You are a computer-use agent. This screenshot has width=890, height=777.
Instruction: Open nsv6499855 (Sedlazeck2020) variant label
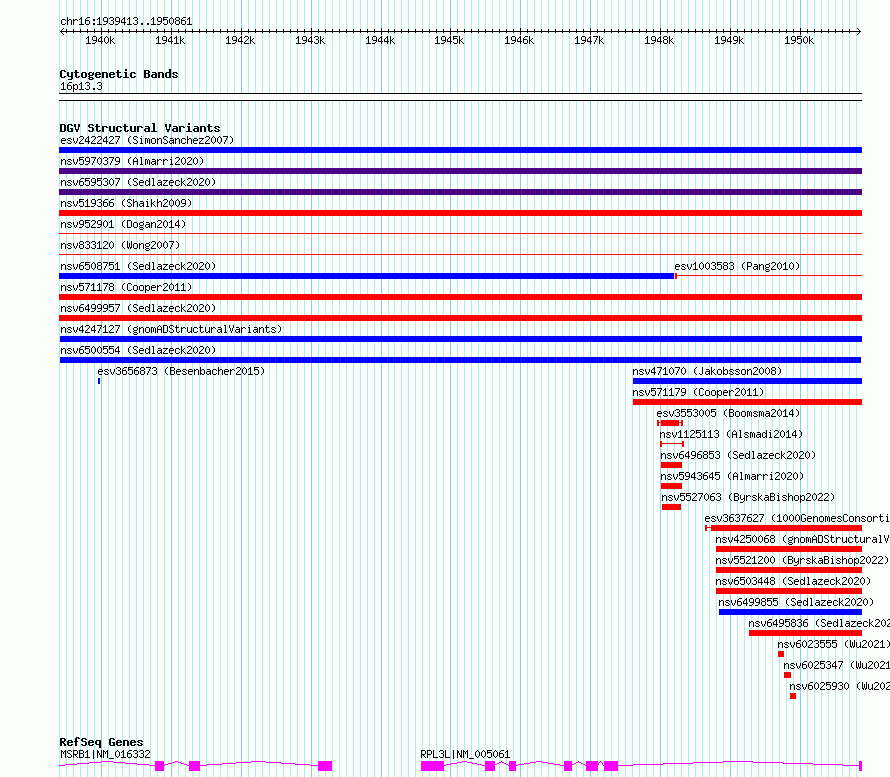(796, 602)
